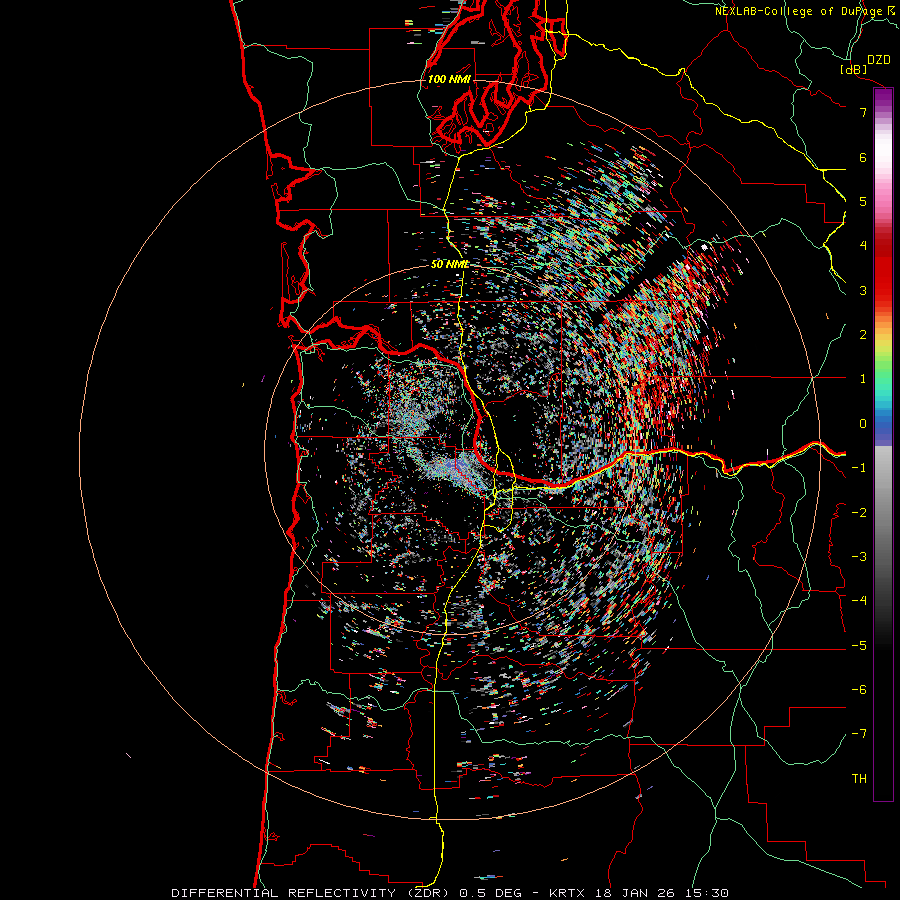Click the blue 0 dB band on color bar
The image size is (900, 900).
883,424
